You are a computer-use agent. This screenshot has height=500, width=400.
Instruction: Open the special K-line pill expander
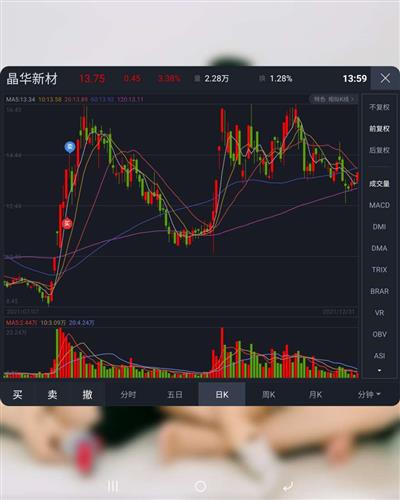pos(333,99)
